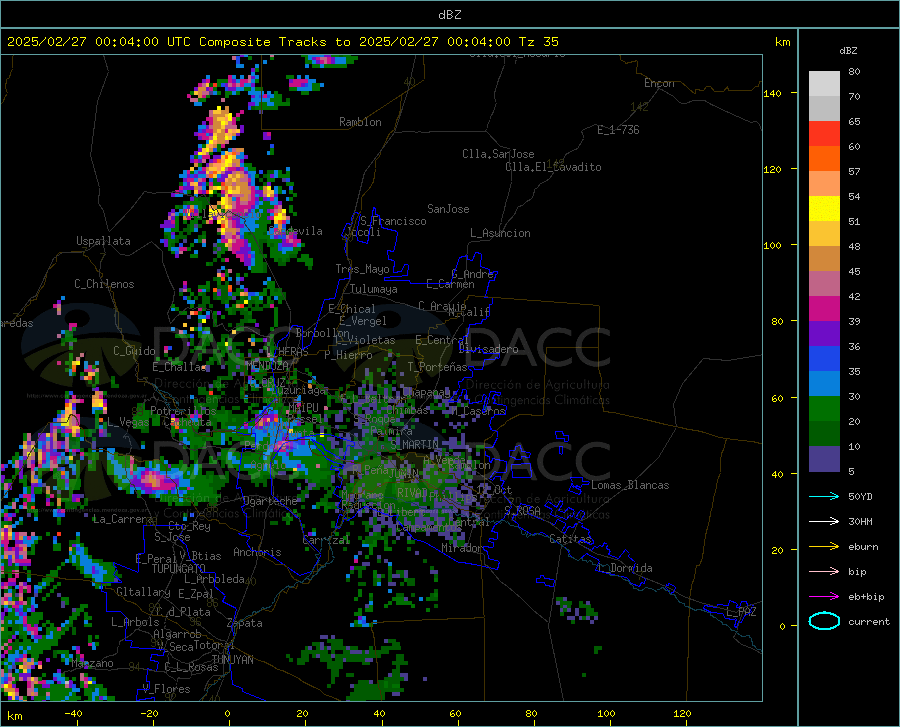
Task: Click the 'E_Carmen' map label
Action: pyautogui.click(x=451, y=284)
